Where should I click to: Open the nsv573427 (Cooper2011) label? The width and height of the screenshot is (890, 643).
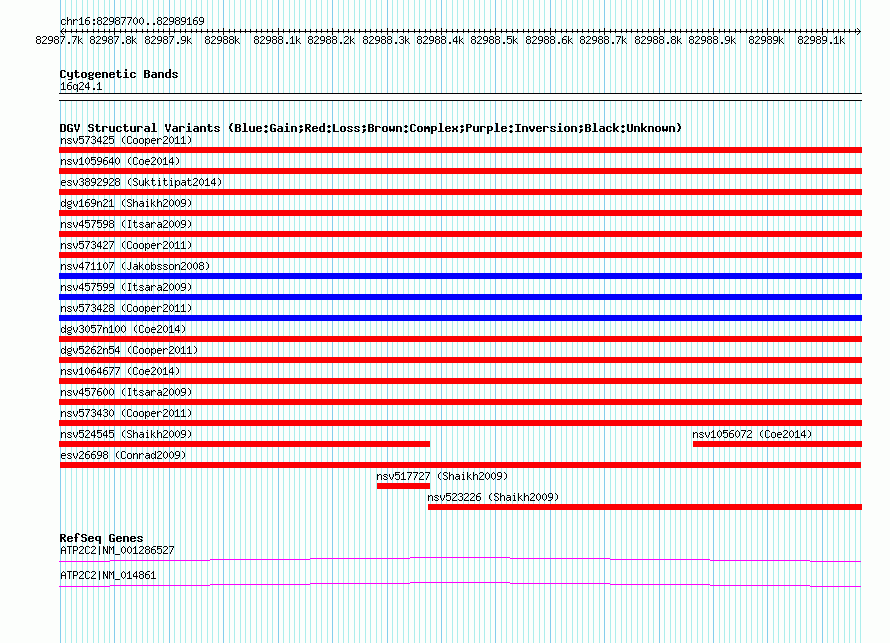click(x=126, y=245)
